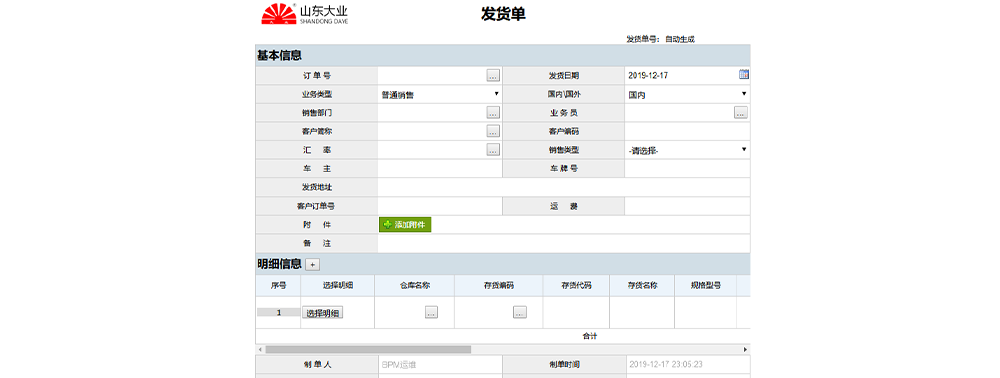
Task: Click the 合计 total row label
Action: click(590, 336)
